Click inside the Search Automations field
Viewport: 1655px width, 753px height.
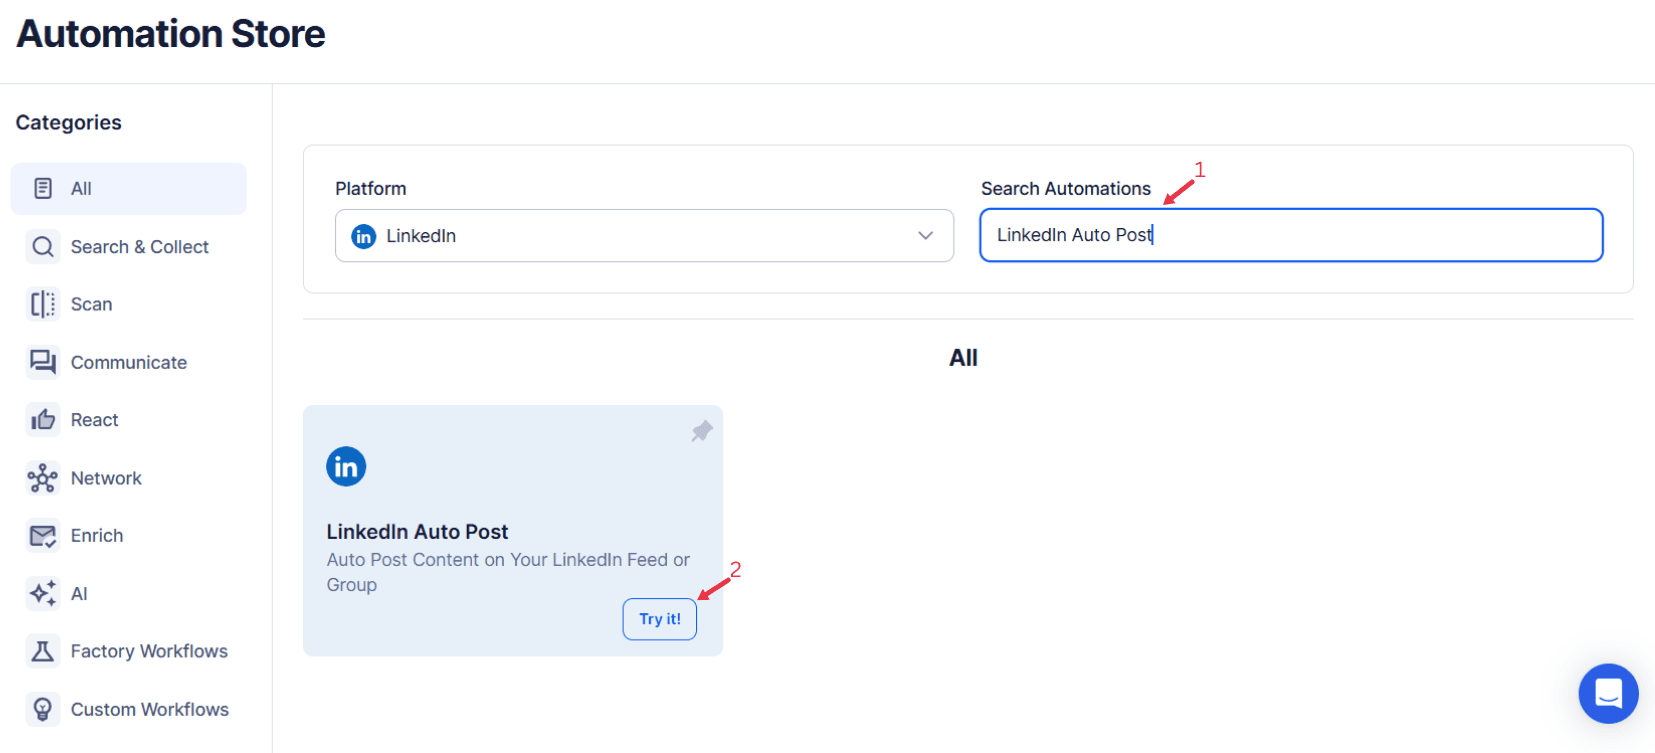tap(1290, 235)
